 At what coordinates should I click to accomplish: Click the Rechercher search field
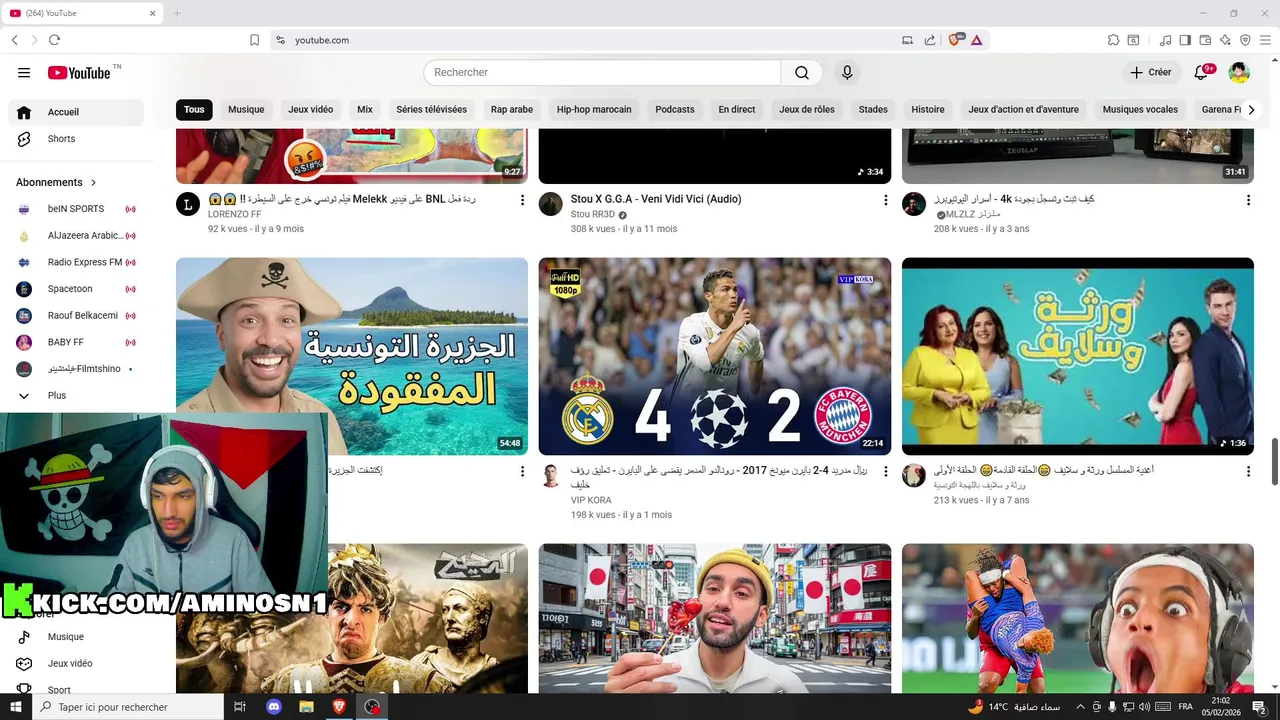602,72
